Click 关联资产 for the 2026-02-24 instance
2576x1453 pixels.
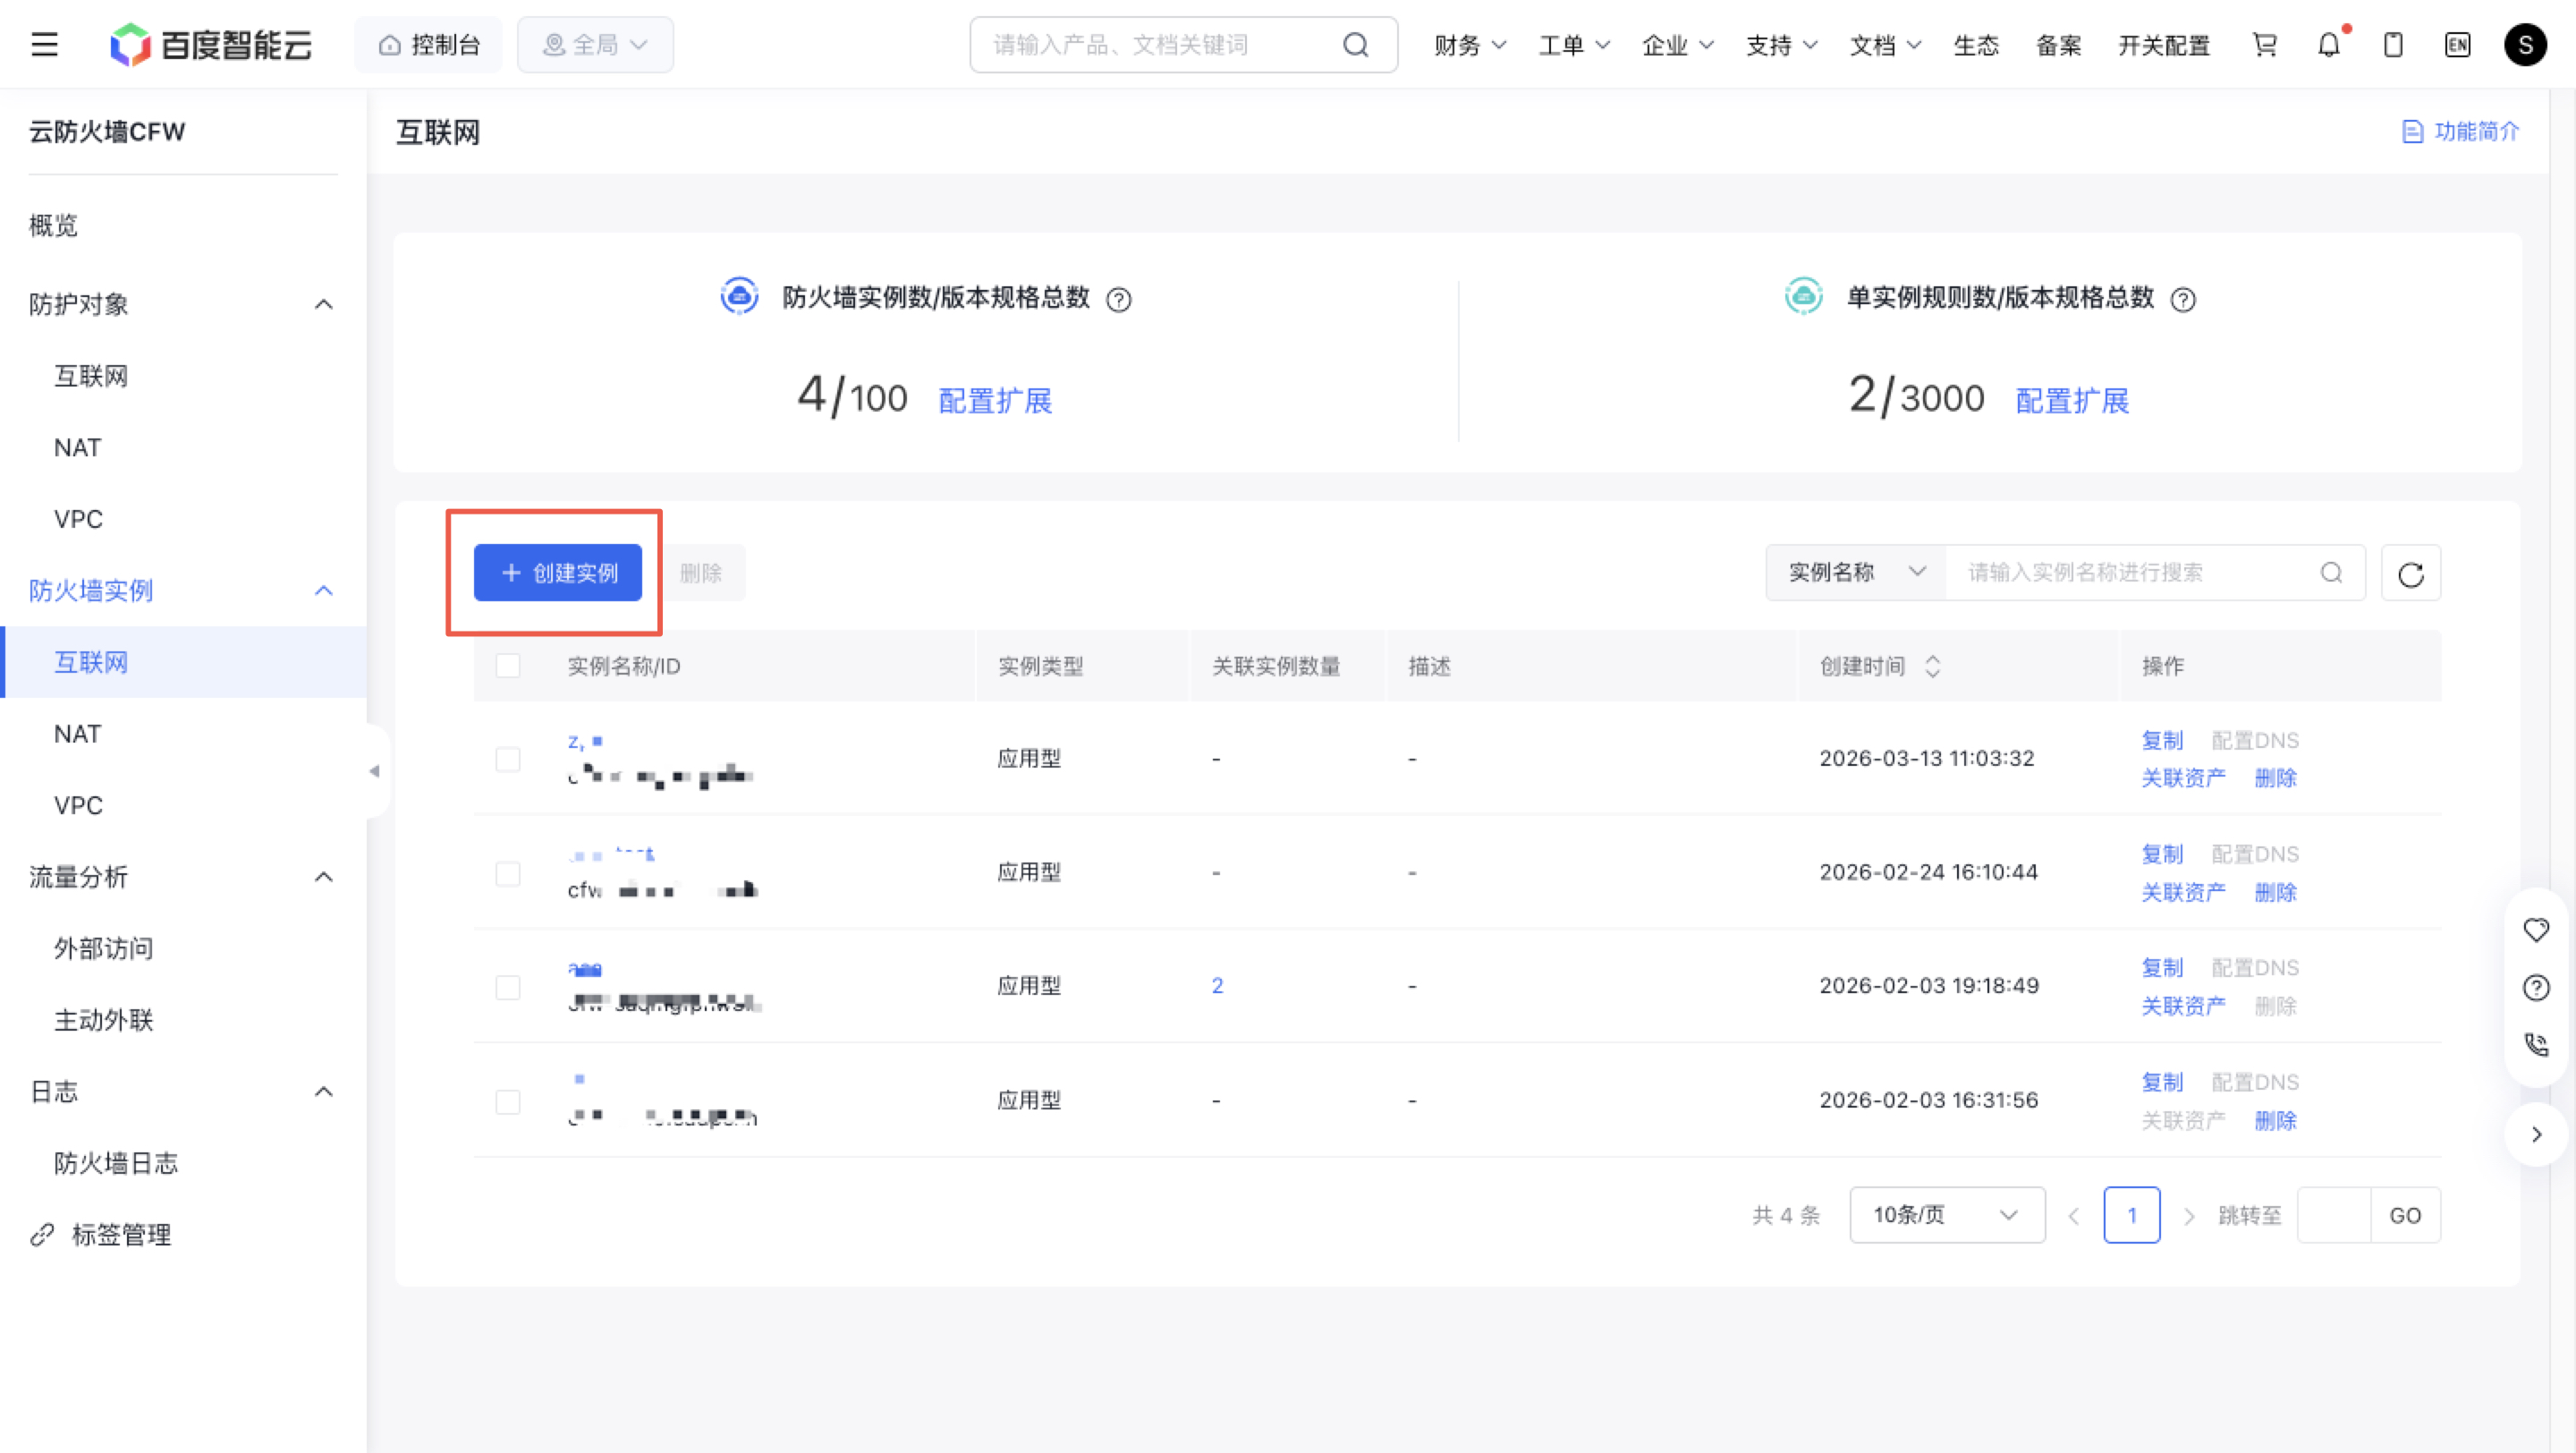point(2183,892)
